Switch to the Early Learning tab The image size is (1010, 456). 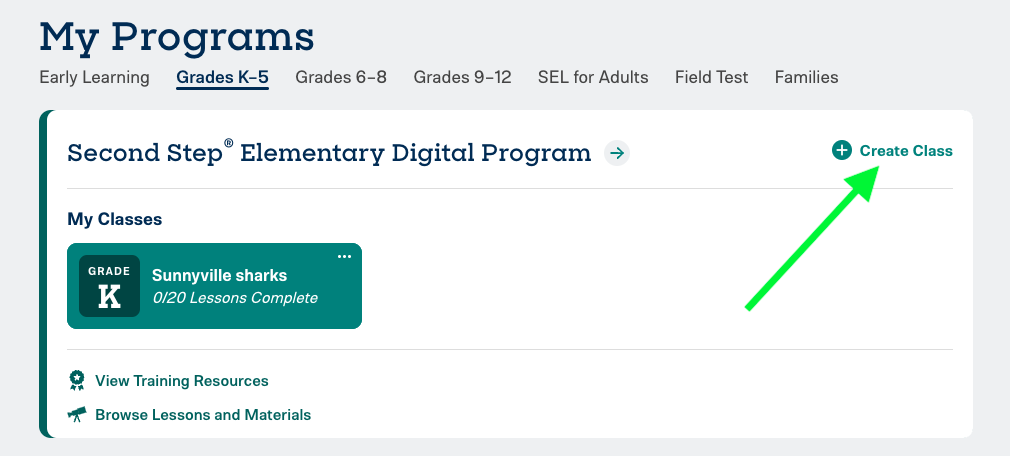(95, 77)
